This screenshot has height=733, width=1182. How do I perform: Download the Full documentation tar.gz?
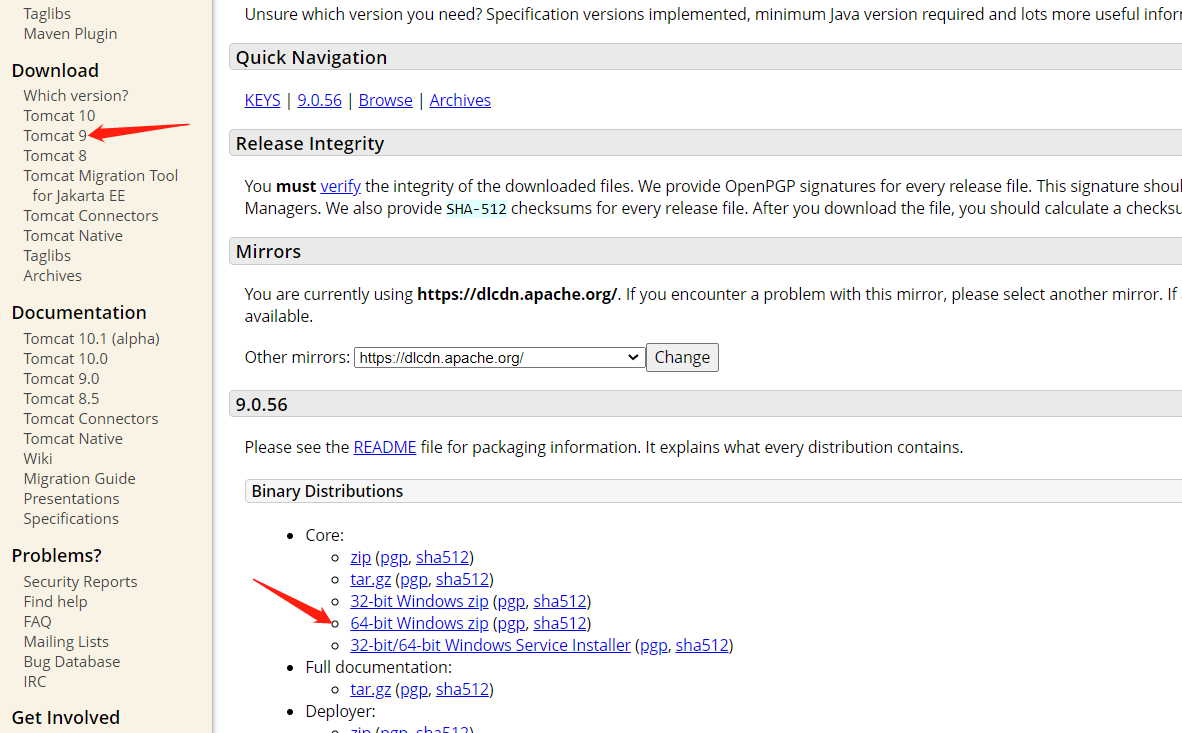(x=370, y=689)
